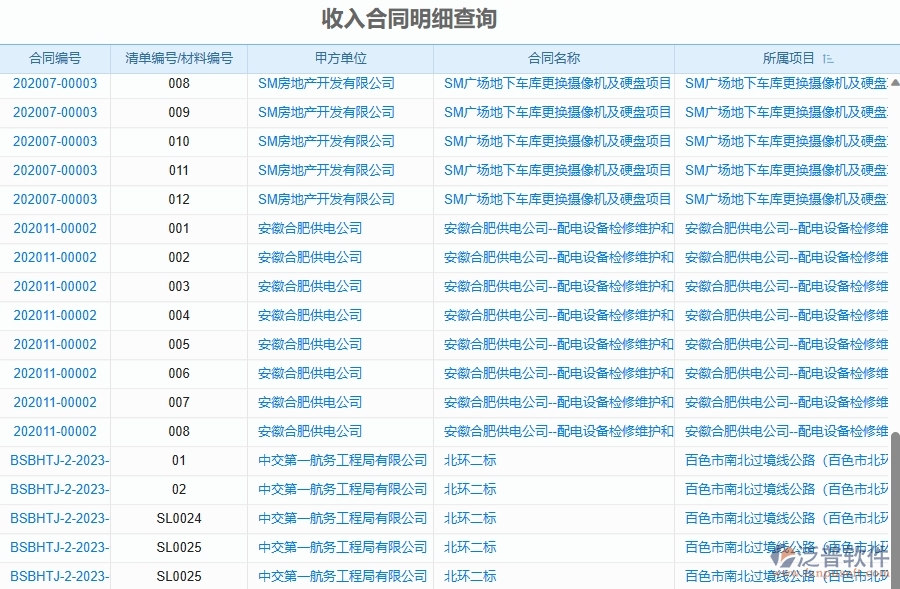Viewport: 900px width, 589px height.
Task: Click the 清单编号/材料编号 column header
Action: [x=177, y=58]
